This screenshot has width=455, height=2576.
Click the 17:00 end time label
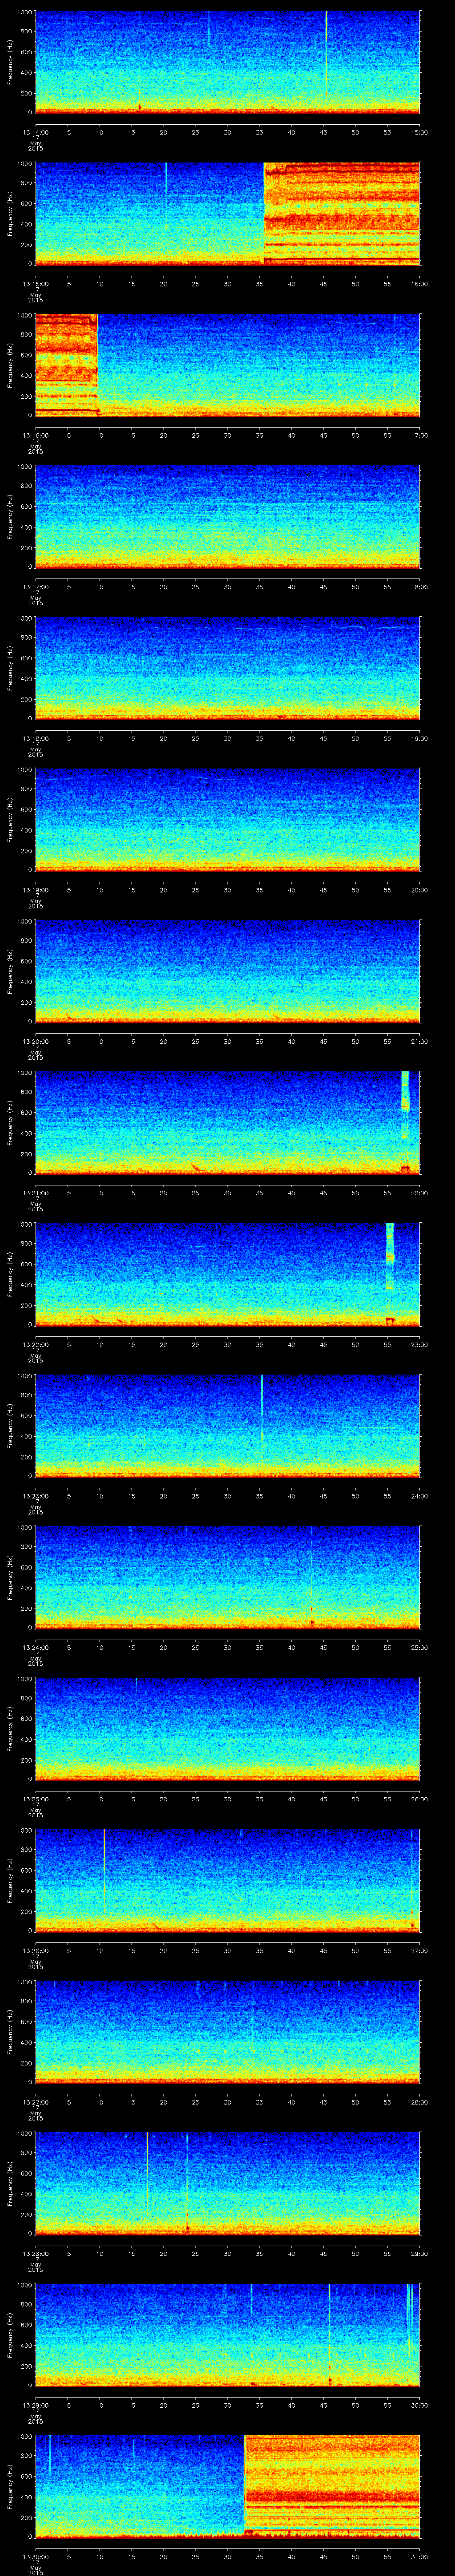[x=420, y=435]
